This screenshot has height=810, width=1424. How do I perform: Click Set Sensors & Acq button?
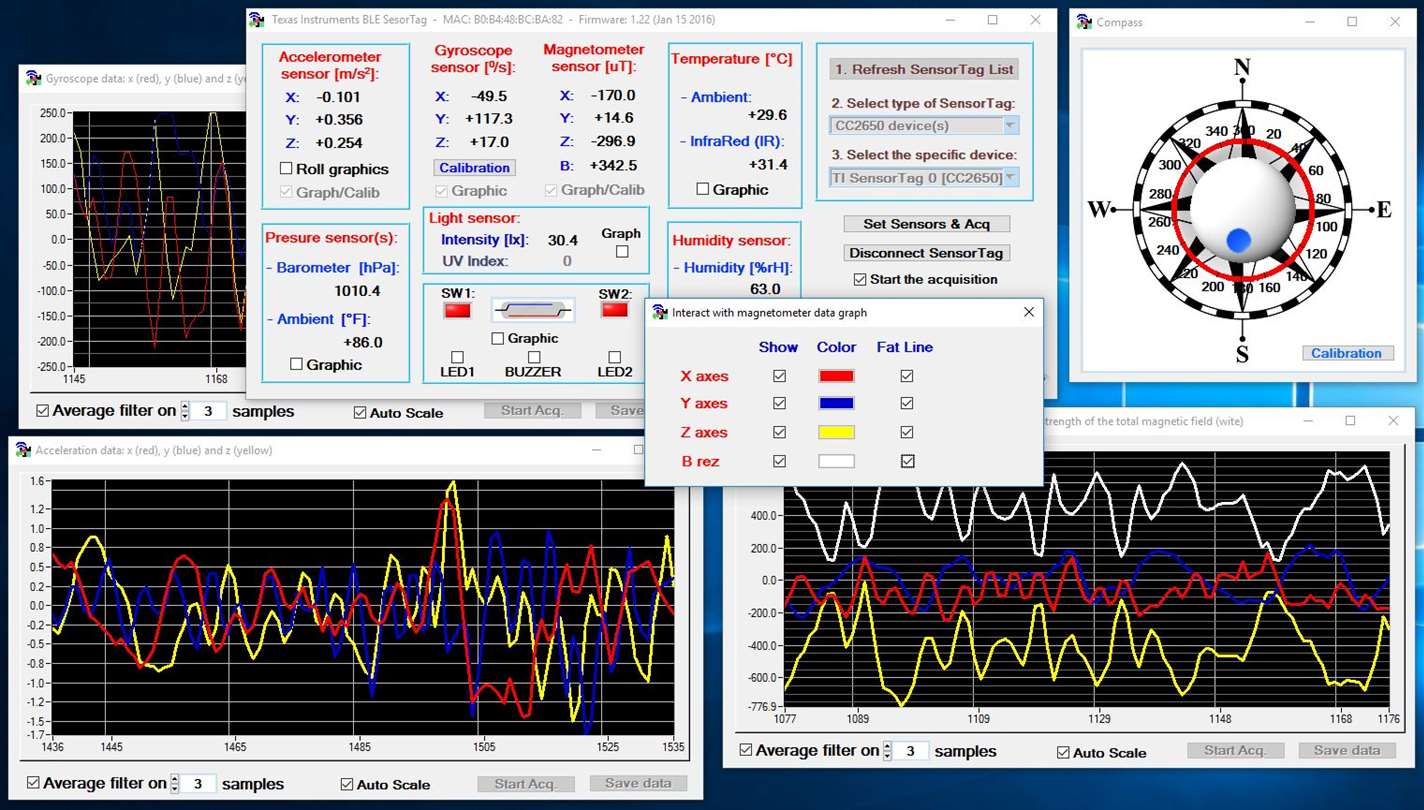(x=926, y=224)
